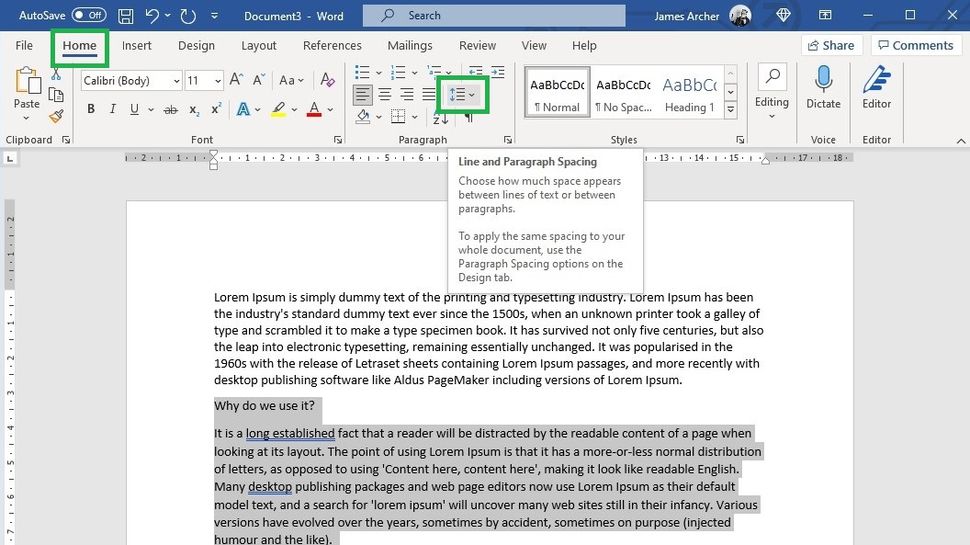The height and width of the screenshot is (545, 970).
Task: Select the Format Painter brush
Action: point(56,116)
